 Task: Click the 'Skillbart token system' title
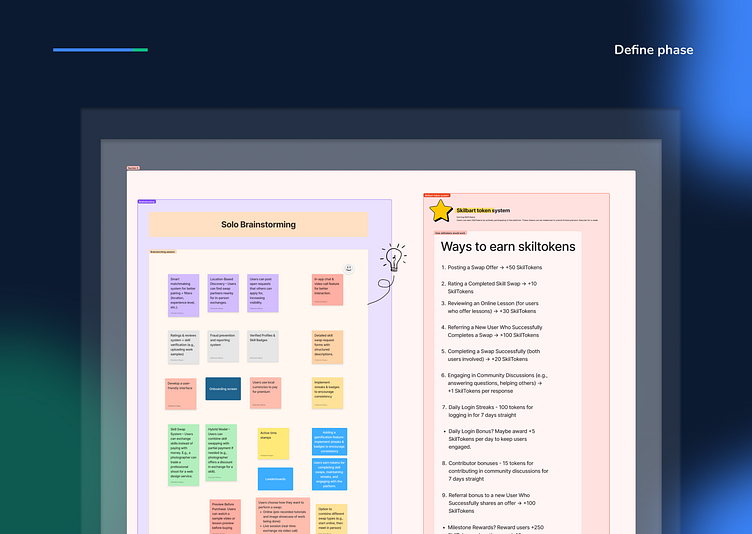click(x=483, y=210)
